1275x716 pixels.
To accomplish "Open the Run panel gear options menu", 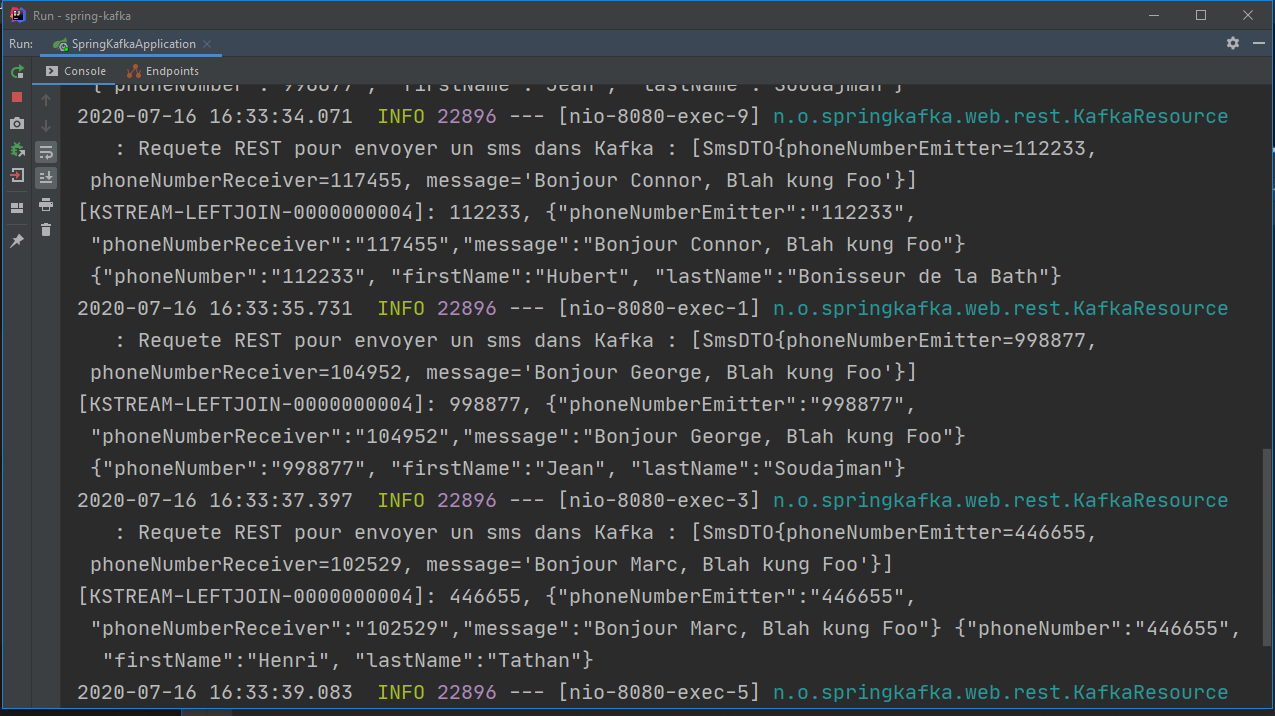I will [1232, 44].
